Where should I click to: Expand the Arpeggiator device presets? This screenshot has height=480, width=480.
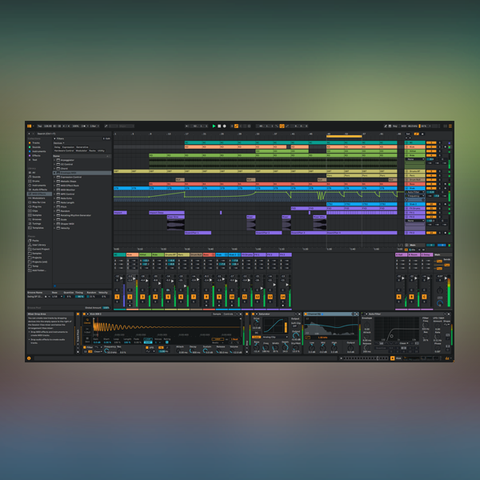click(54, 160)
